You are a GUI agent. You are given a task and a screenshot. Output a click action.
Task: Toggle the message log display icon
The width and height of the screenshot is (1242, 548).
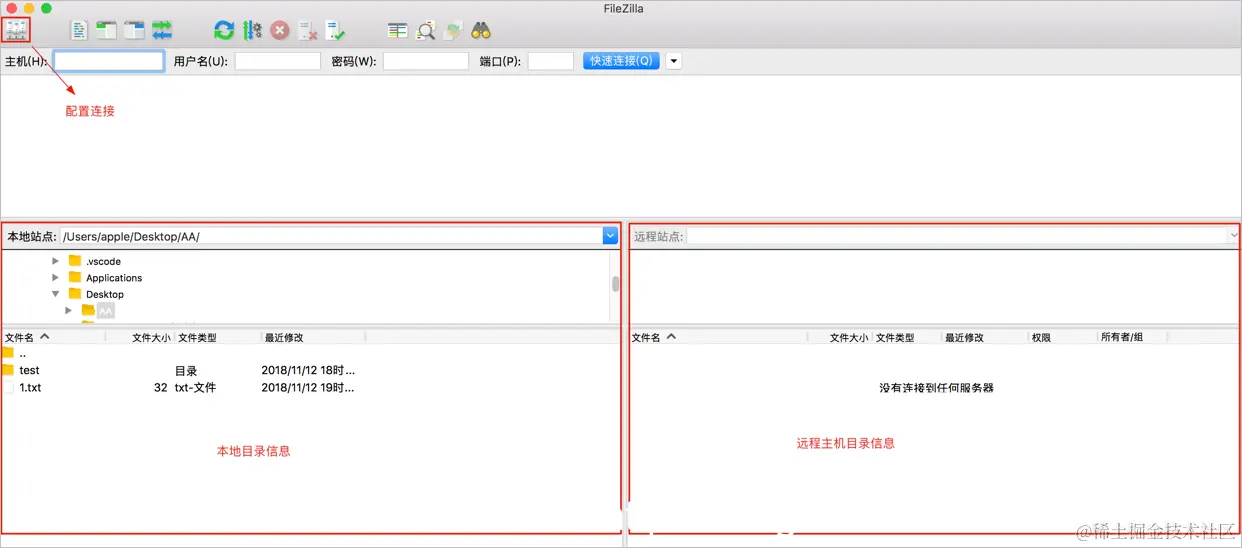pyautogui.click(x=79, y=30)
